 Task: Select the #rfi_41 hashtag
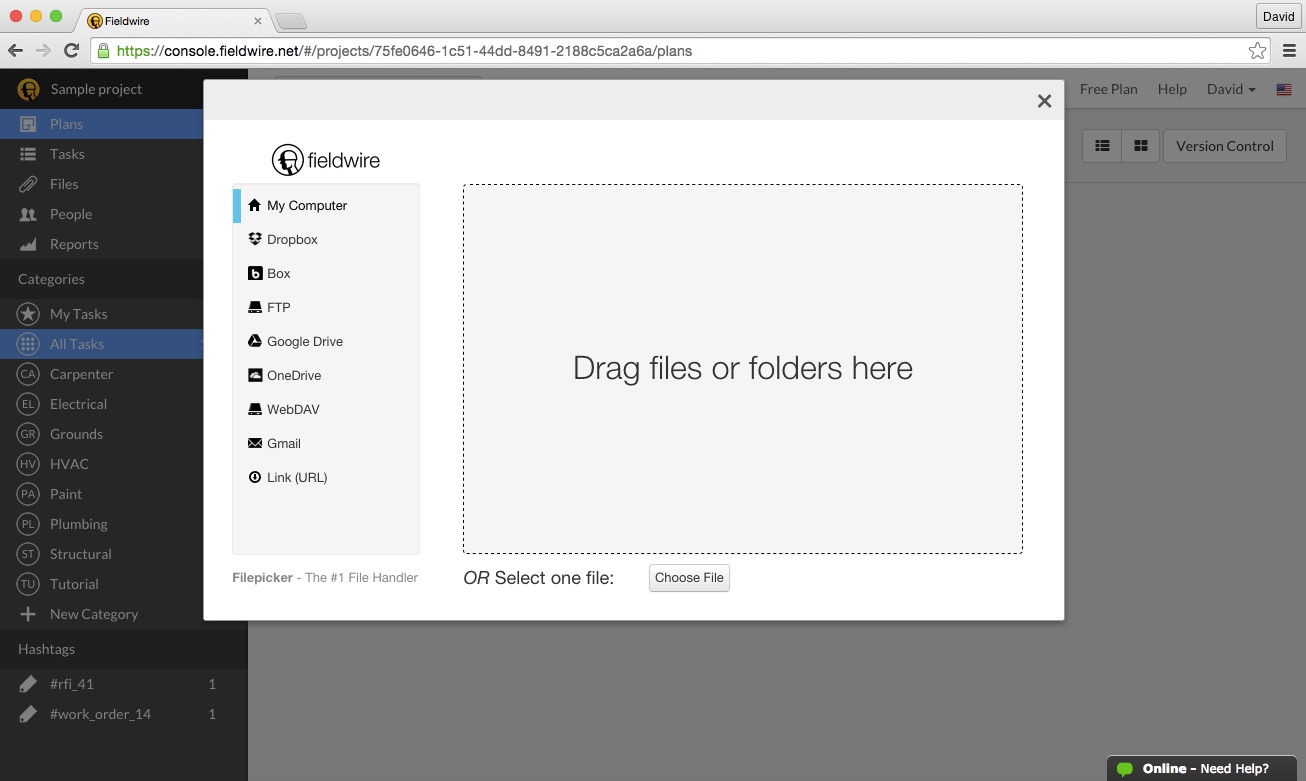click(x=123, y=684)
